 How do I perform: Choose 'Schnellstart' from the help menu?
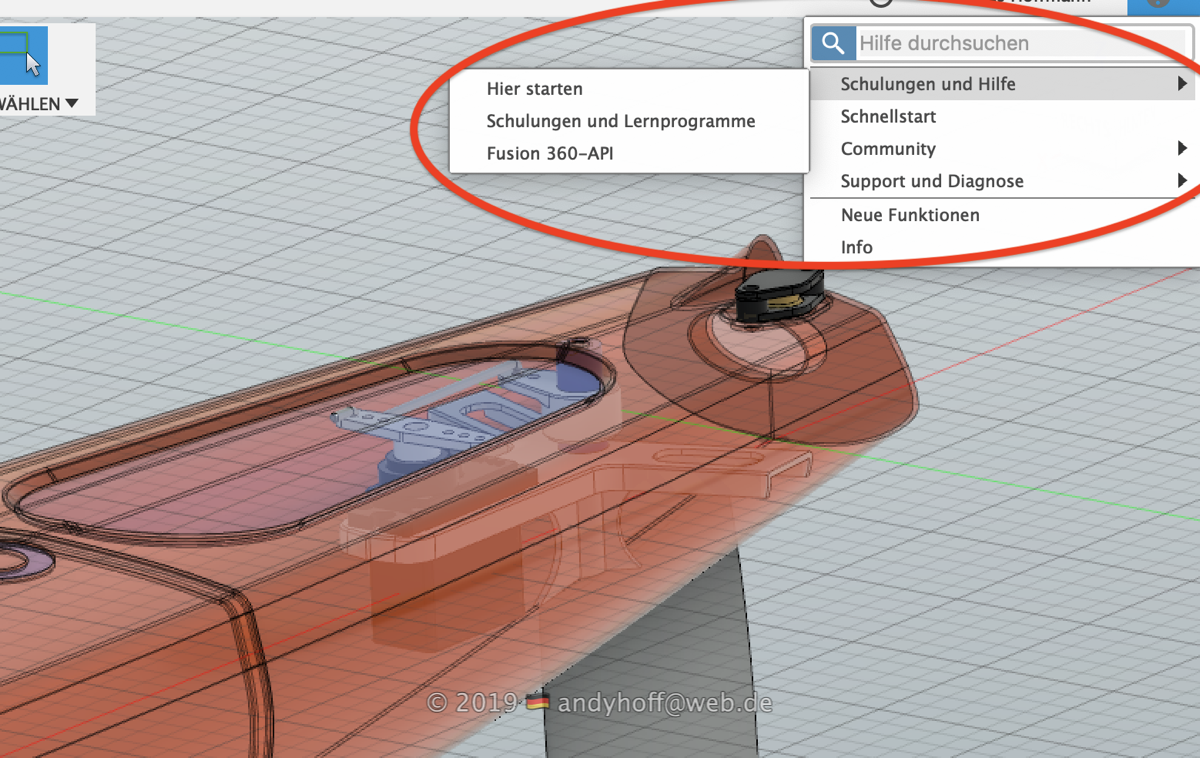click(x=888, y=117)
